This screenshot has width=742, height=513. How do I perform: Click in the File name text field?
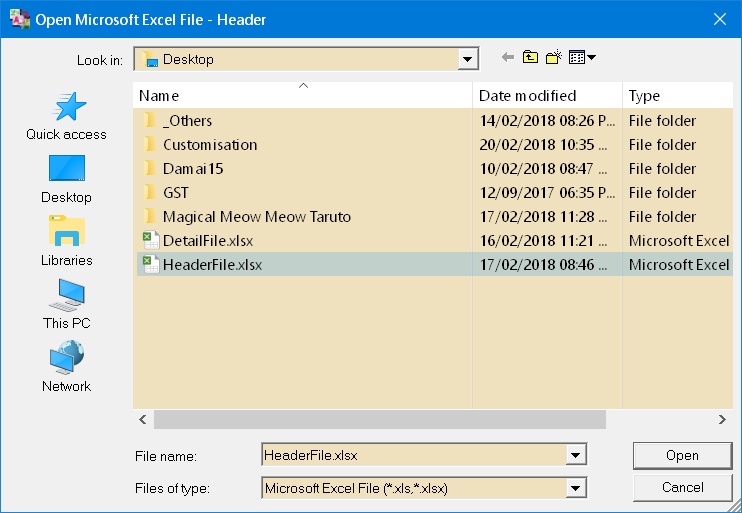410,456
